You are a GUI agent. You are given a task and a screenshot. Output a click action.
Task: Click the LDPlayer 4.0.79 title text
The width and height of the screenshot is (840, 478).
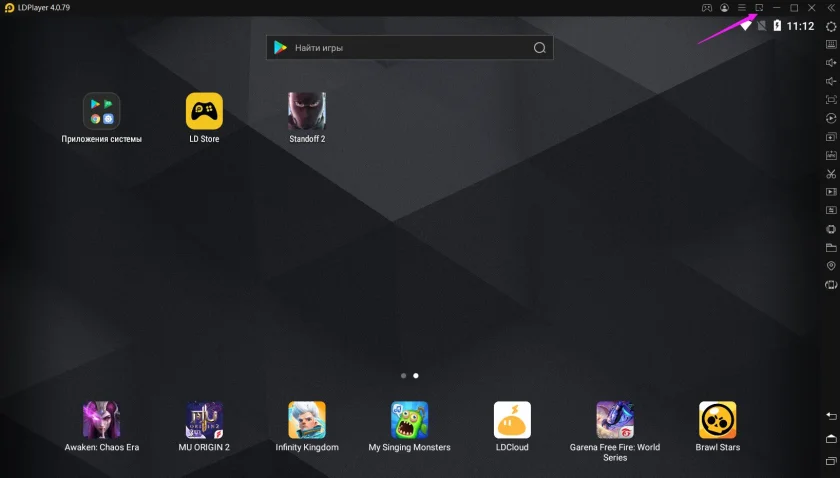tap(44, 8)
